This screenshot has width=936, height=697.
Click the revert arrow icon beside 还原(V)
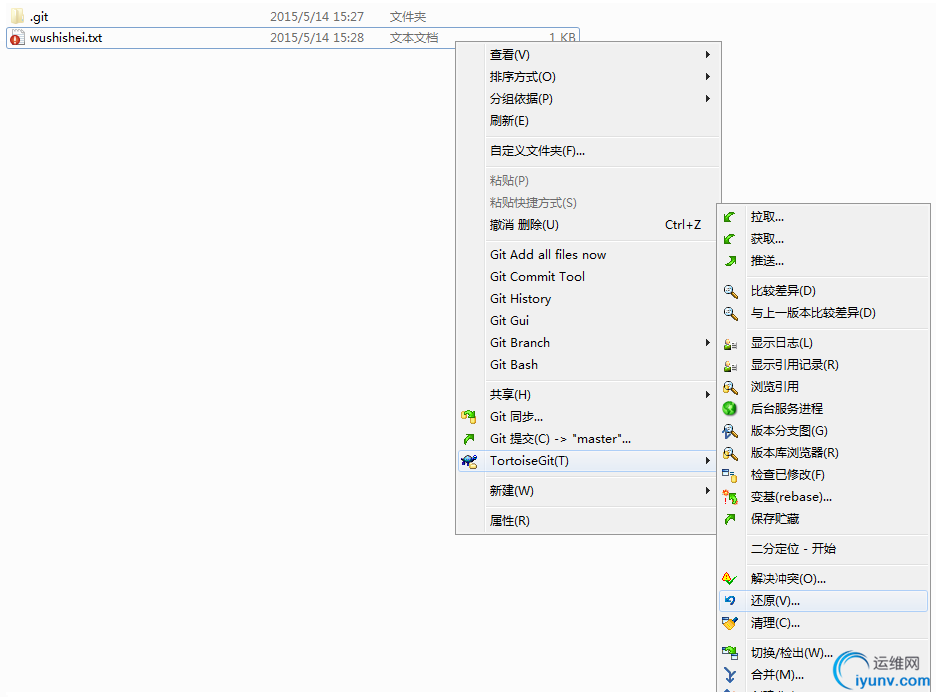tap(729, 601)
